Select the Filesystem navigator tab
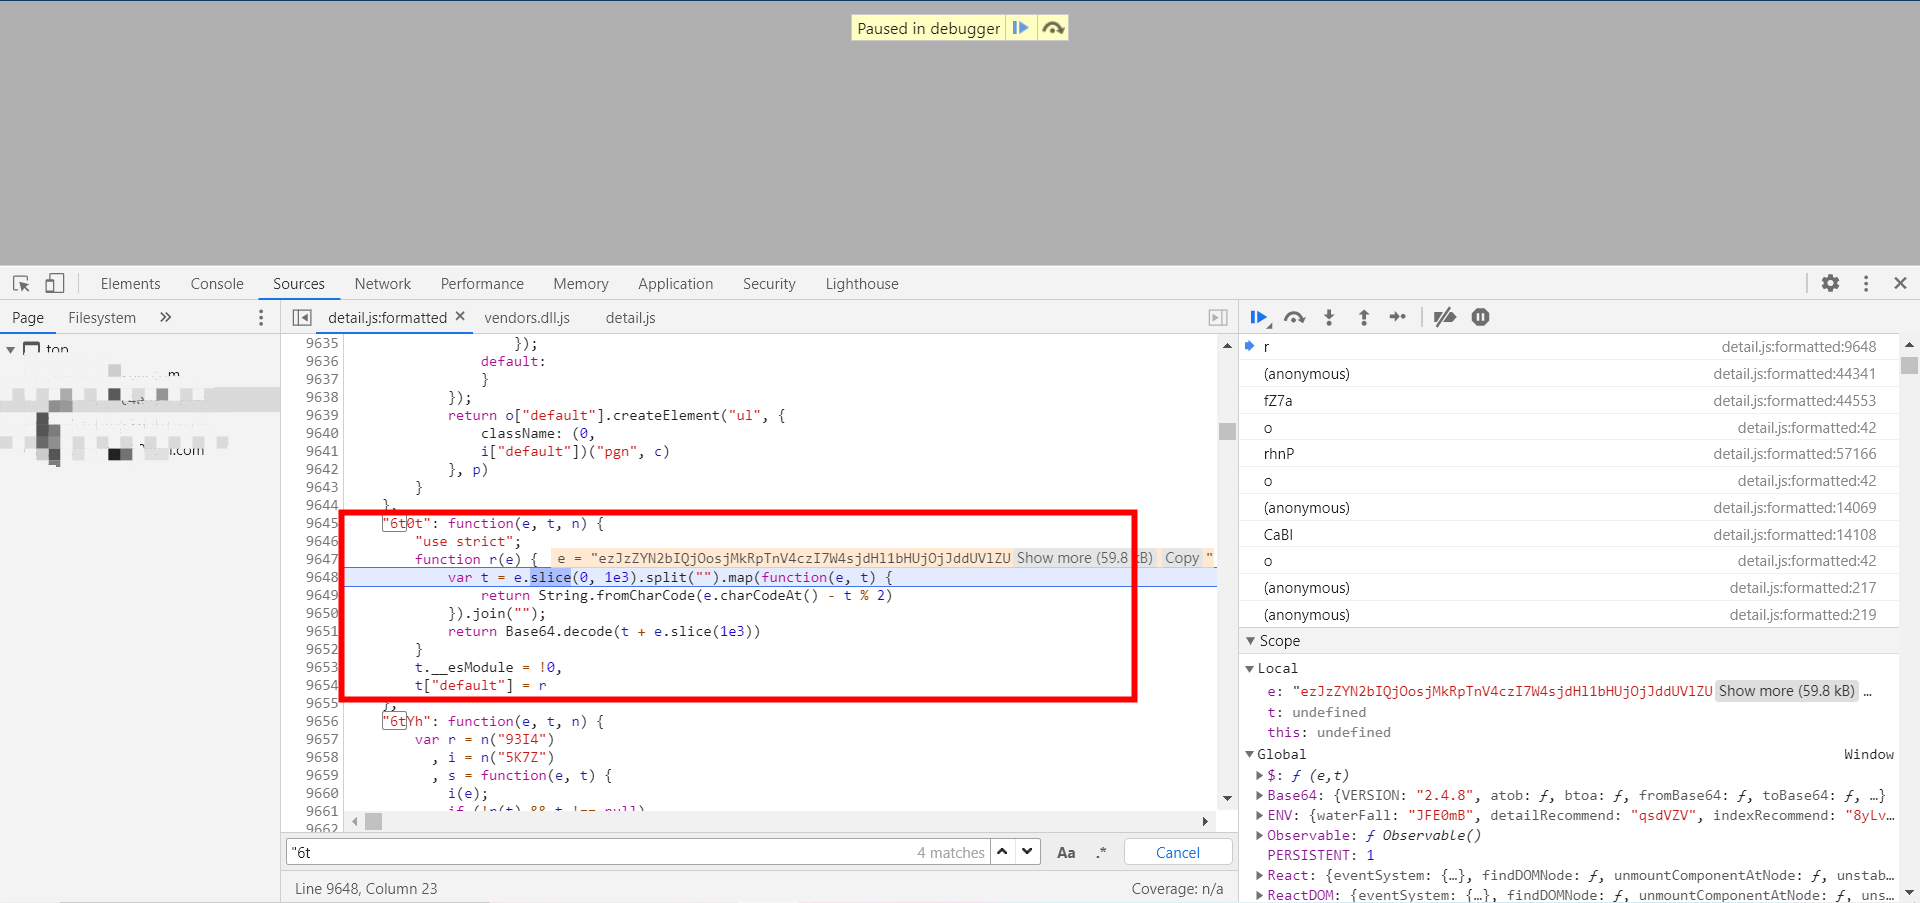This screenshot has height=903, width=1920. 102,317
